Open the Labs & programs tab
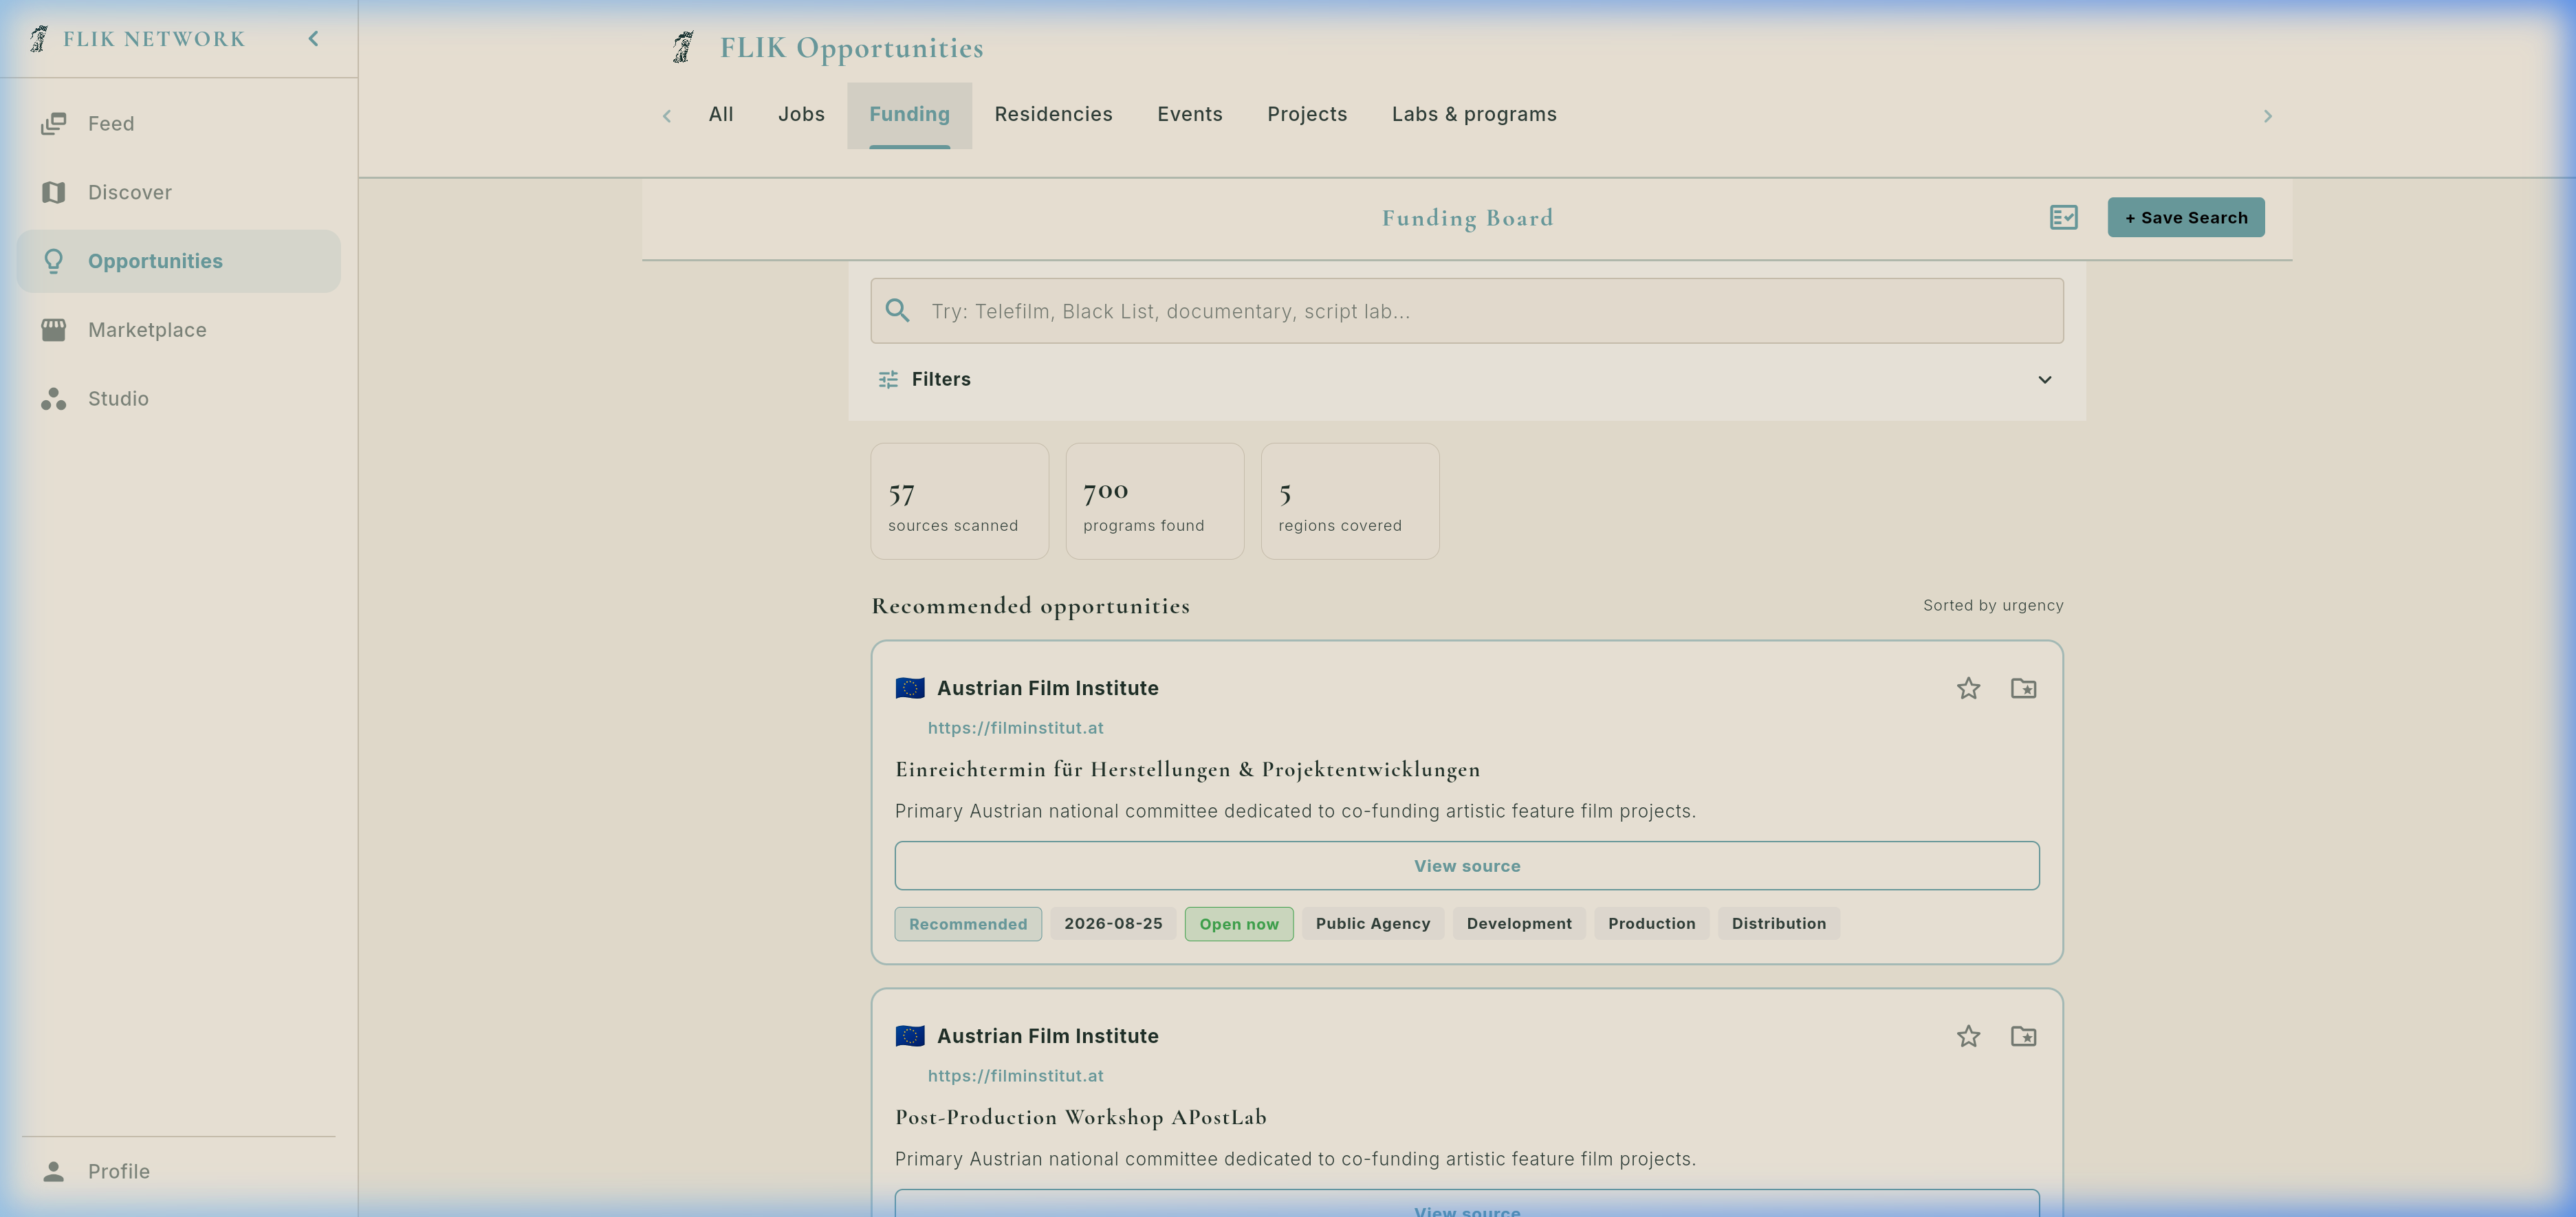The height and width of the screenshot is (1217, 2576). pyautogui.click(x=1474, y=115)
